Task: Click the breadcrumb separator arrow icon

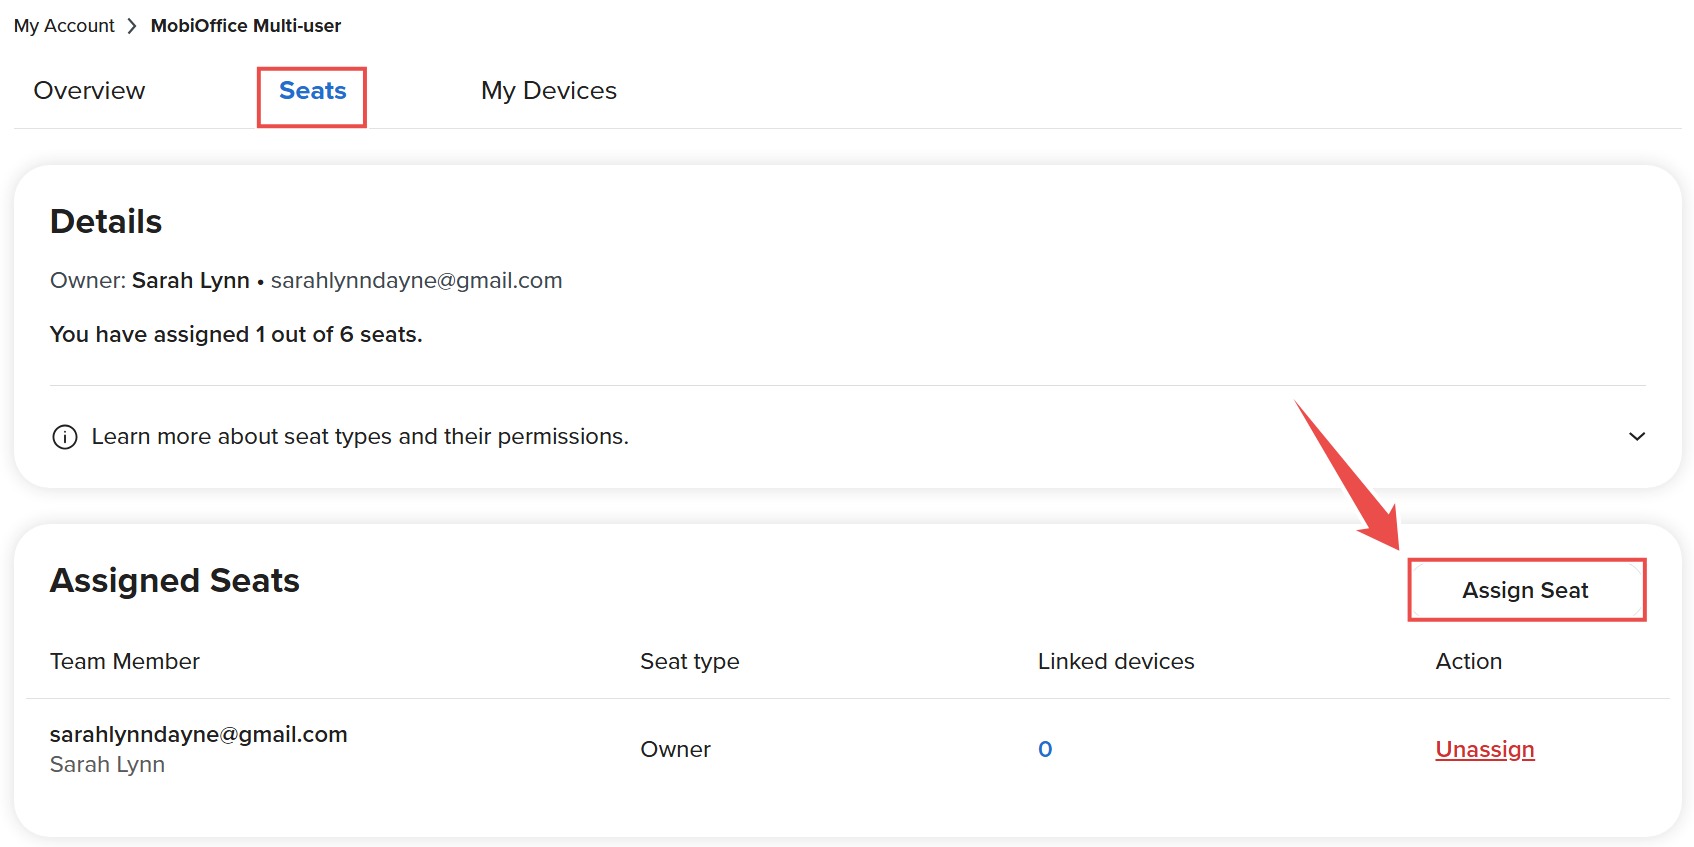Action: tap(132, 26)
